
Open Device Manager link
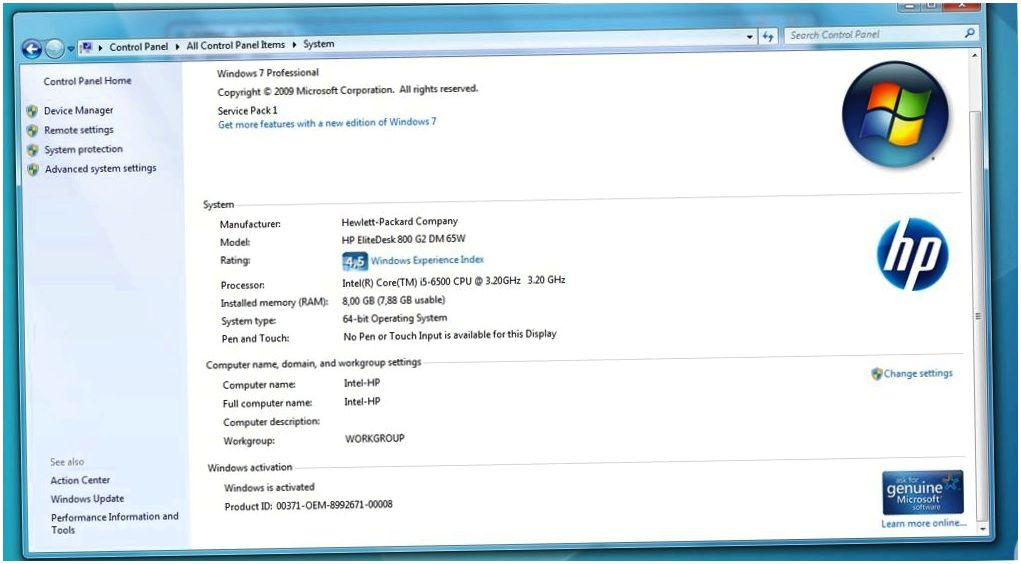click(x=78, y=111)
